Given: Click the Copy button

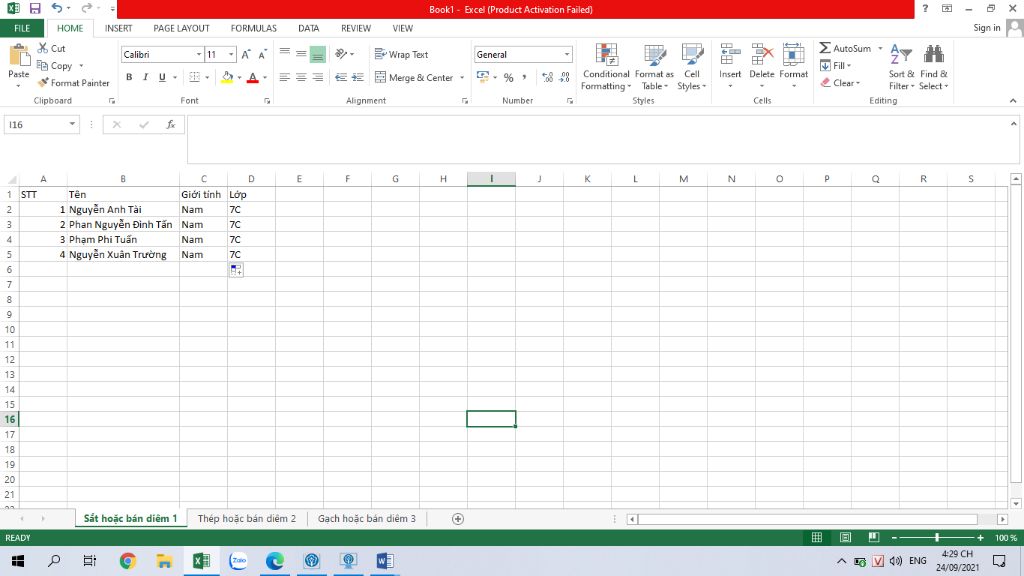Looking at the screenshot, I should [56, 66].
